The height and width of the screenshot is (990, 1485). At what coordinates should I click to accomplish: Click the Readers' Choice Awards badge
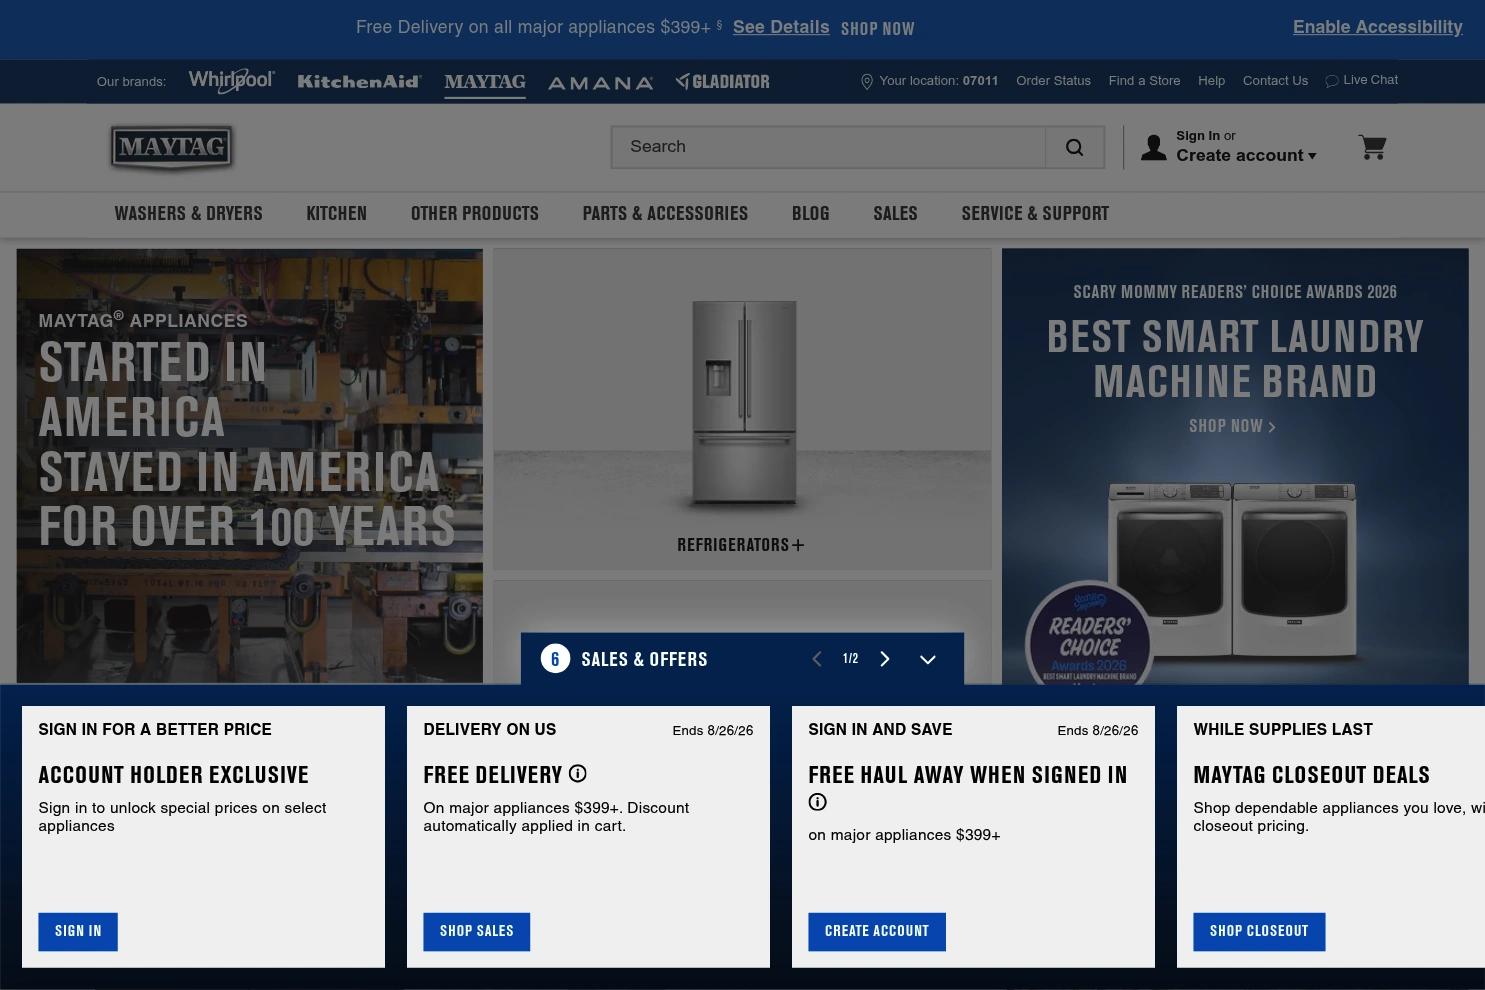pos(1089,635)
